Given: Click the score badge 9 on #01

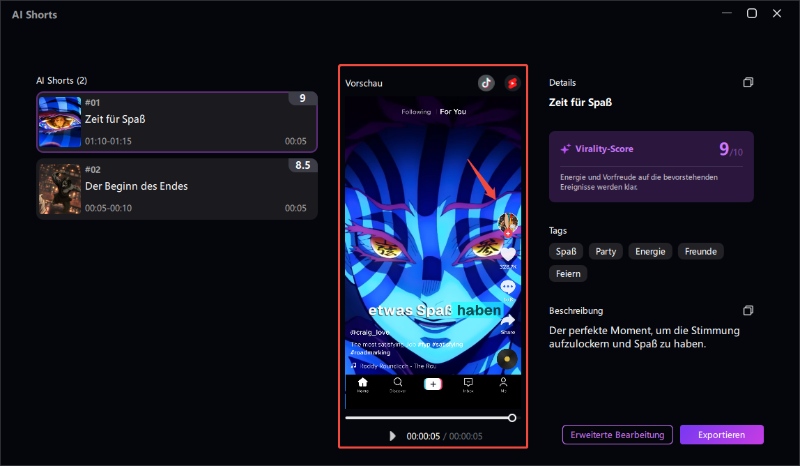Looking at the screenshot, I should pyautogui.click(x=303, y=98).
